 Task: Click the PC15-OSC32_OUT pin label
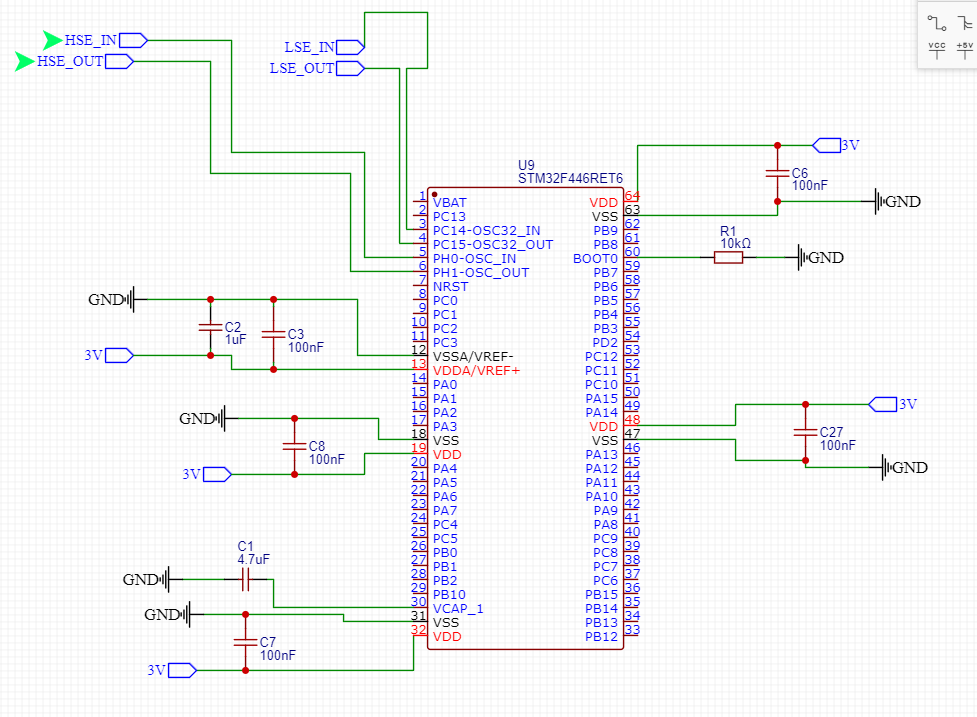tap(493, 245)
